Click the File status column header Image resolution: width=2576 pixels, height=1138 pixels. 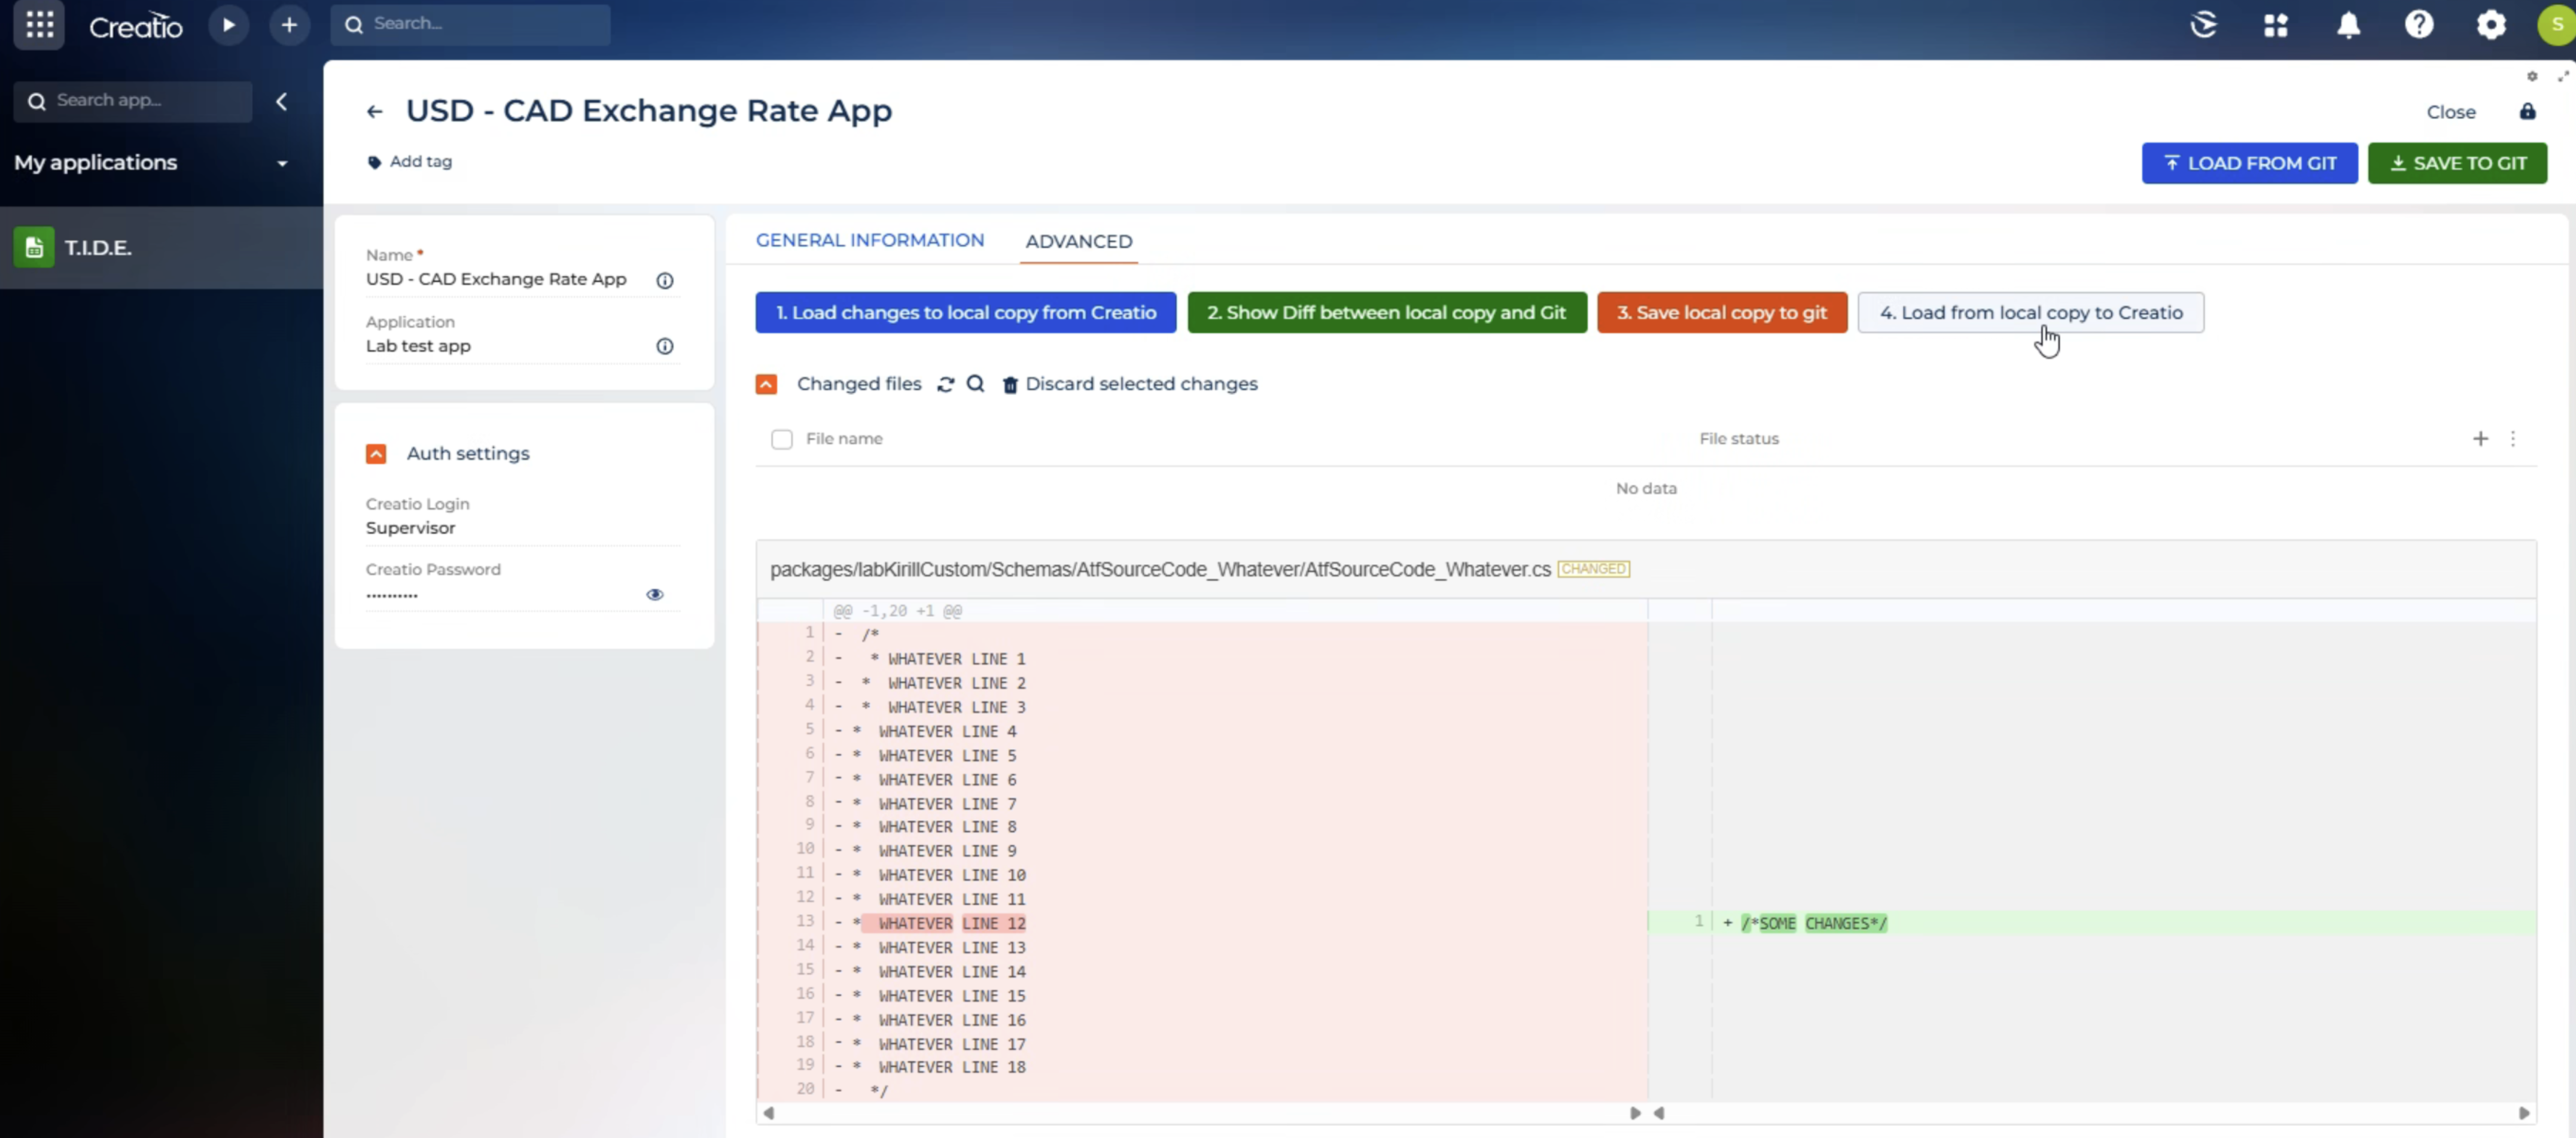pos(1738,438)
